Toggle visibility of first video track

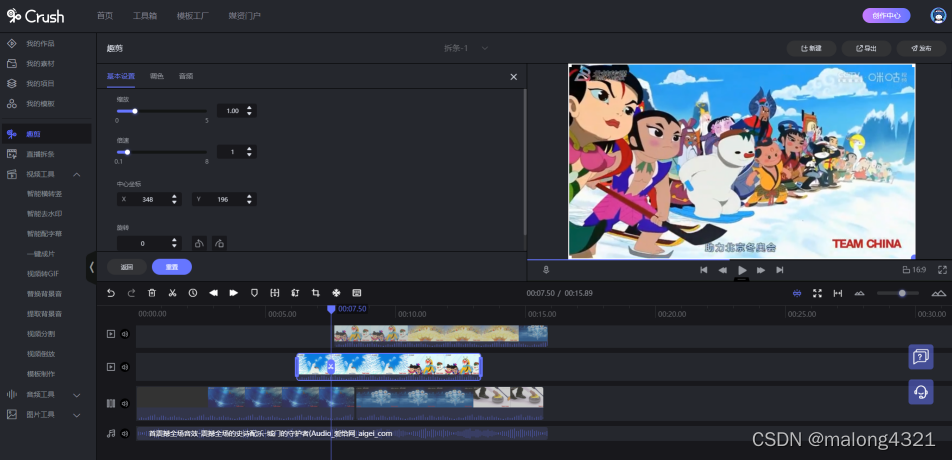111,334
